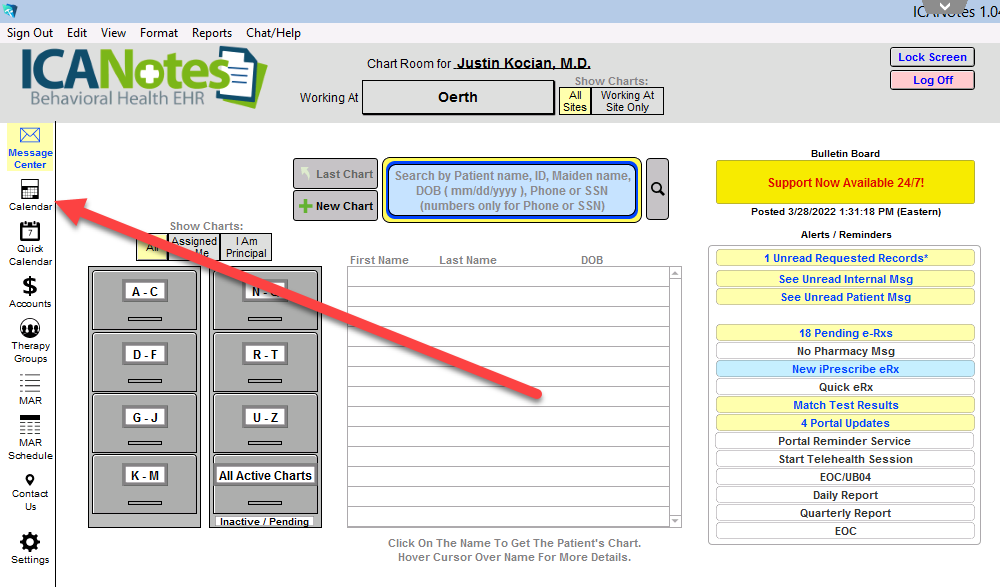Open Contact Us location pin icon
Screen dimensions: 1000x587
[30, 481]
